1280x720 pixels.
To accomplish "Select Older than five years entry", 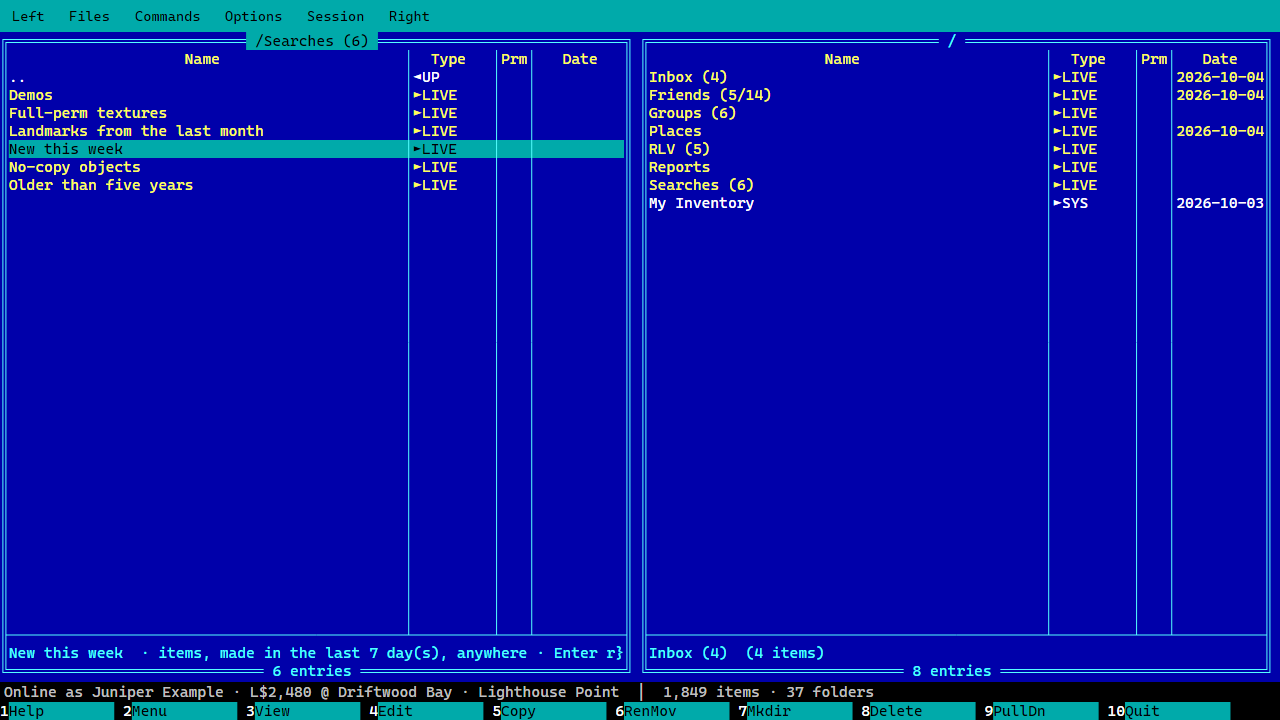I will pyautogui.click(x=316, y=185).
